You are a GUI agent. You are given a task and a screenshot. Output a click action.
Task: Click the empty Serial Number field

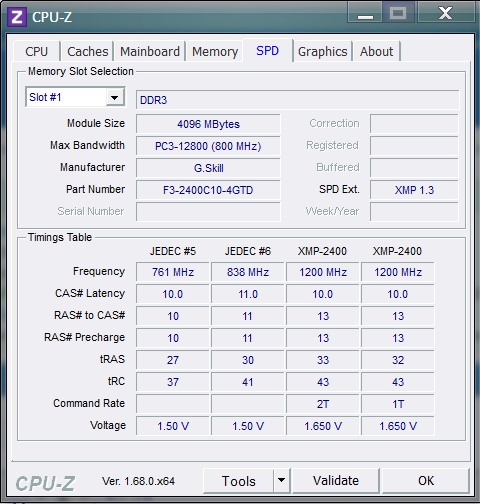click(x=208, y=212)
